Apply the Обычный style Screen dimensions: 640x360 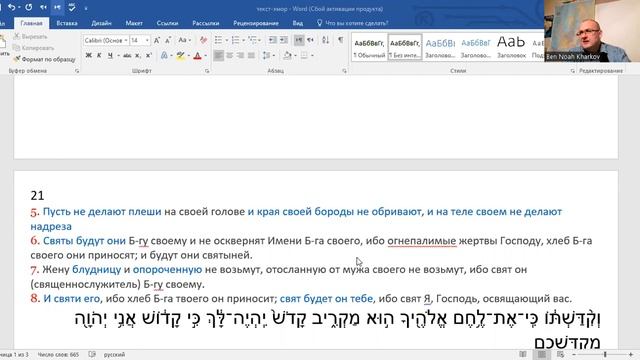pos(369,47)
